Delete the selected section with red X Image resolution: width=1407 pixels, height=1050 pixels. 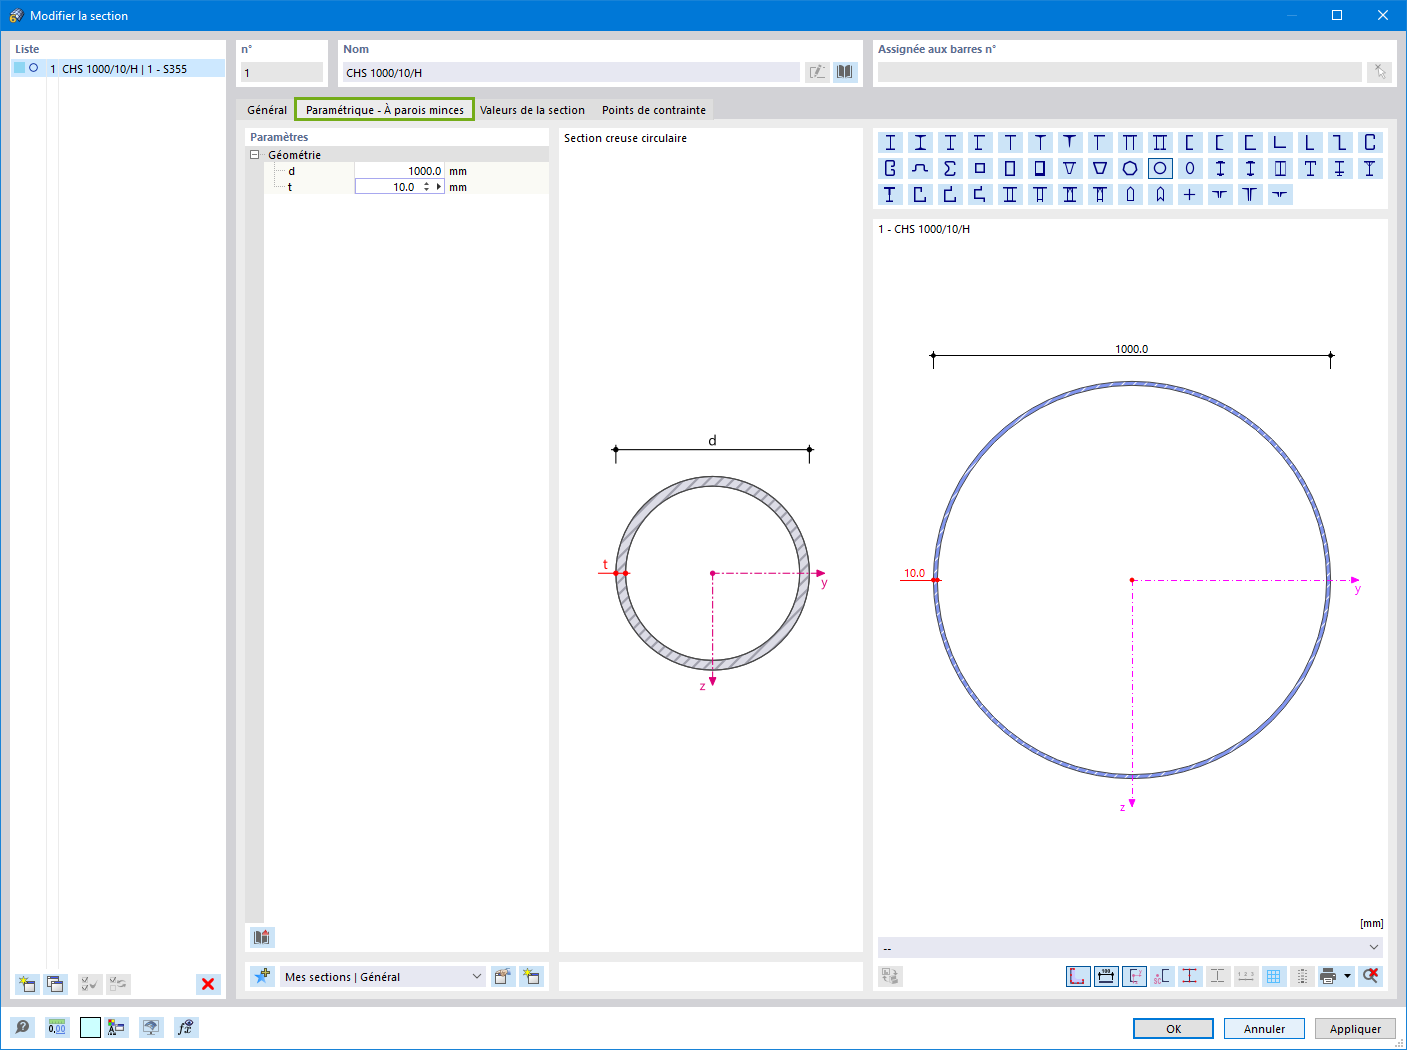pos(208,984)
